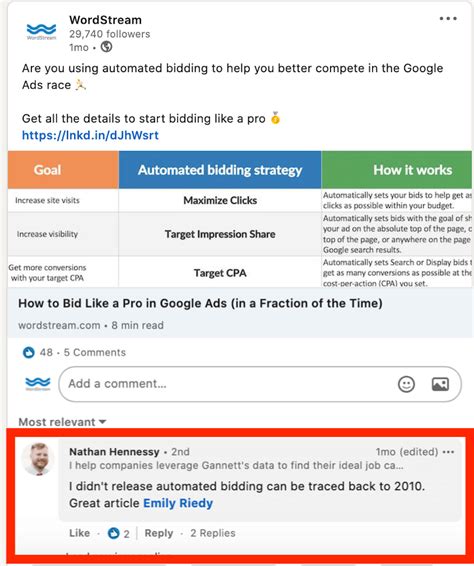The image size is (474, 566).
Task: Click the Emily Riedy mention link
Action: tap(178, 503)
